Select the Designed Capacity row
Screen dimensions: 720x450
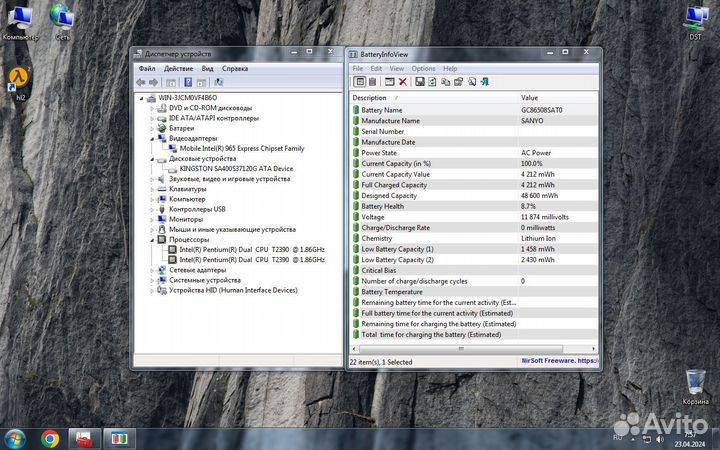(474, 196)
